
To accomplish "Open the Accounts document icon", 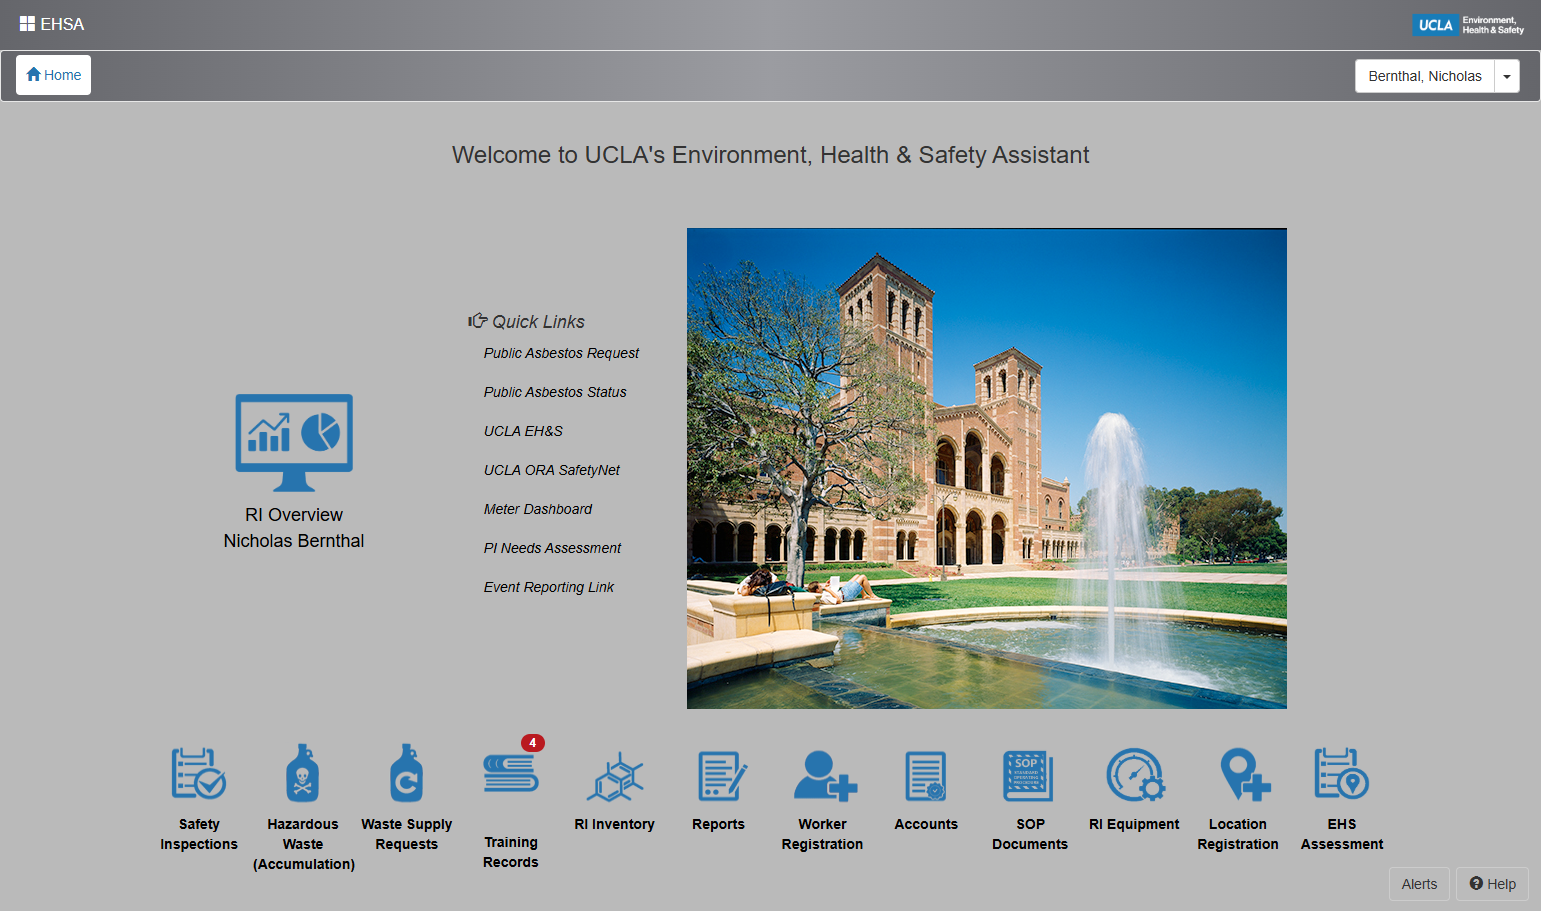I will point(926,776).
